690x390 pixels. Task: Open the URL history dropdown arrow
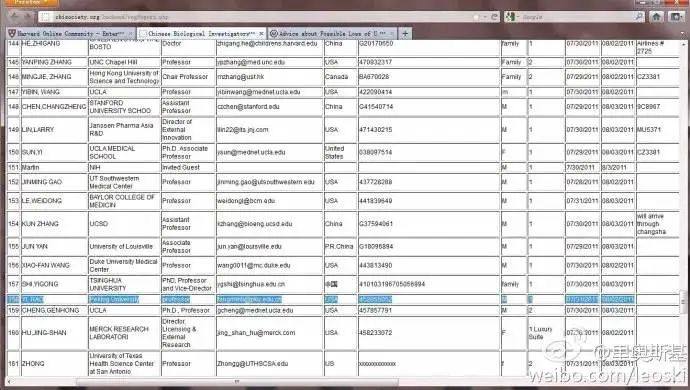tap(485, 17)
